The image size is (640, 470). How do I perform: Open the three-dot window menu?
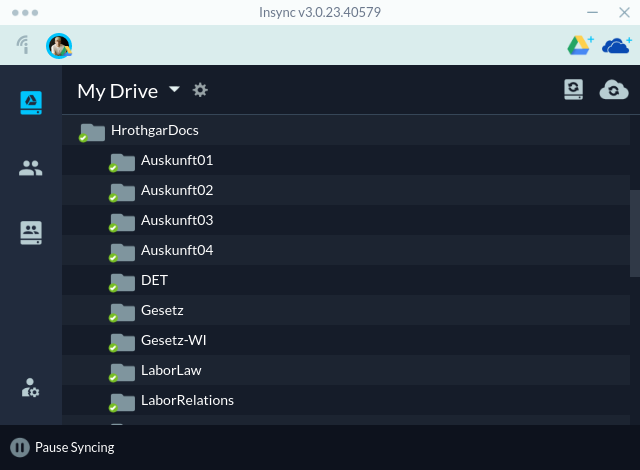point(25,13)
